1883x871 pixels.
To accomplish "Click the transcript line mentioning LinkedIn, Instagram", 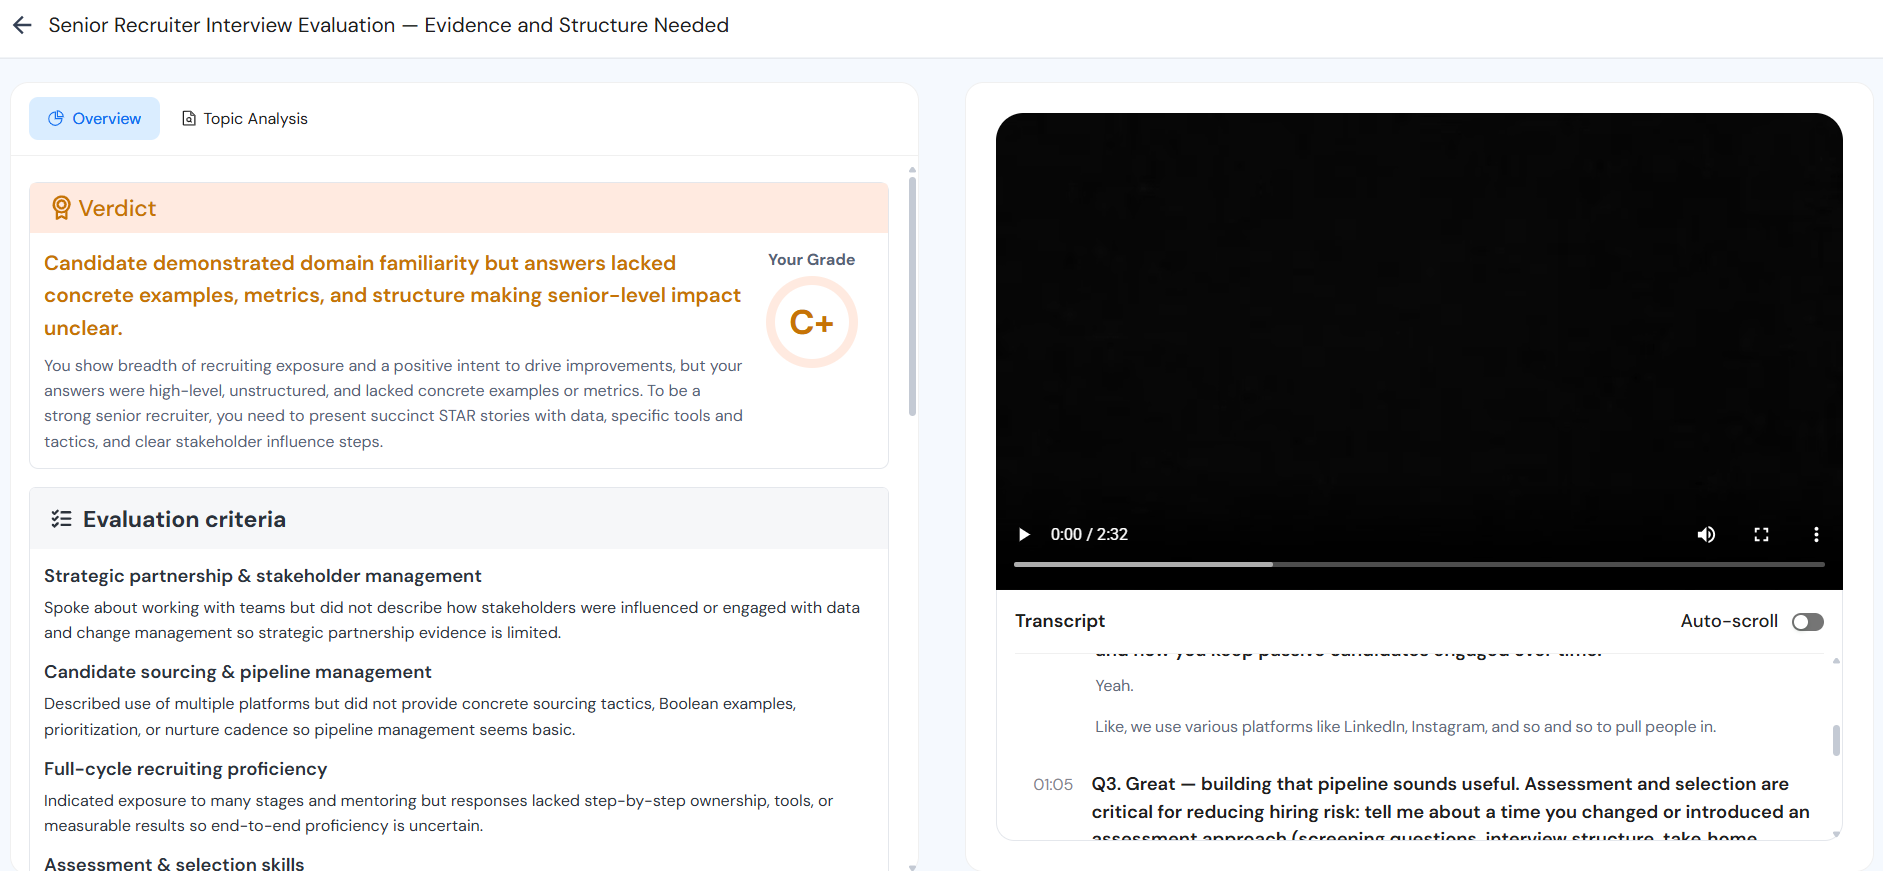I will 1405,727.
